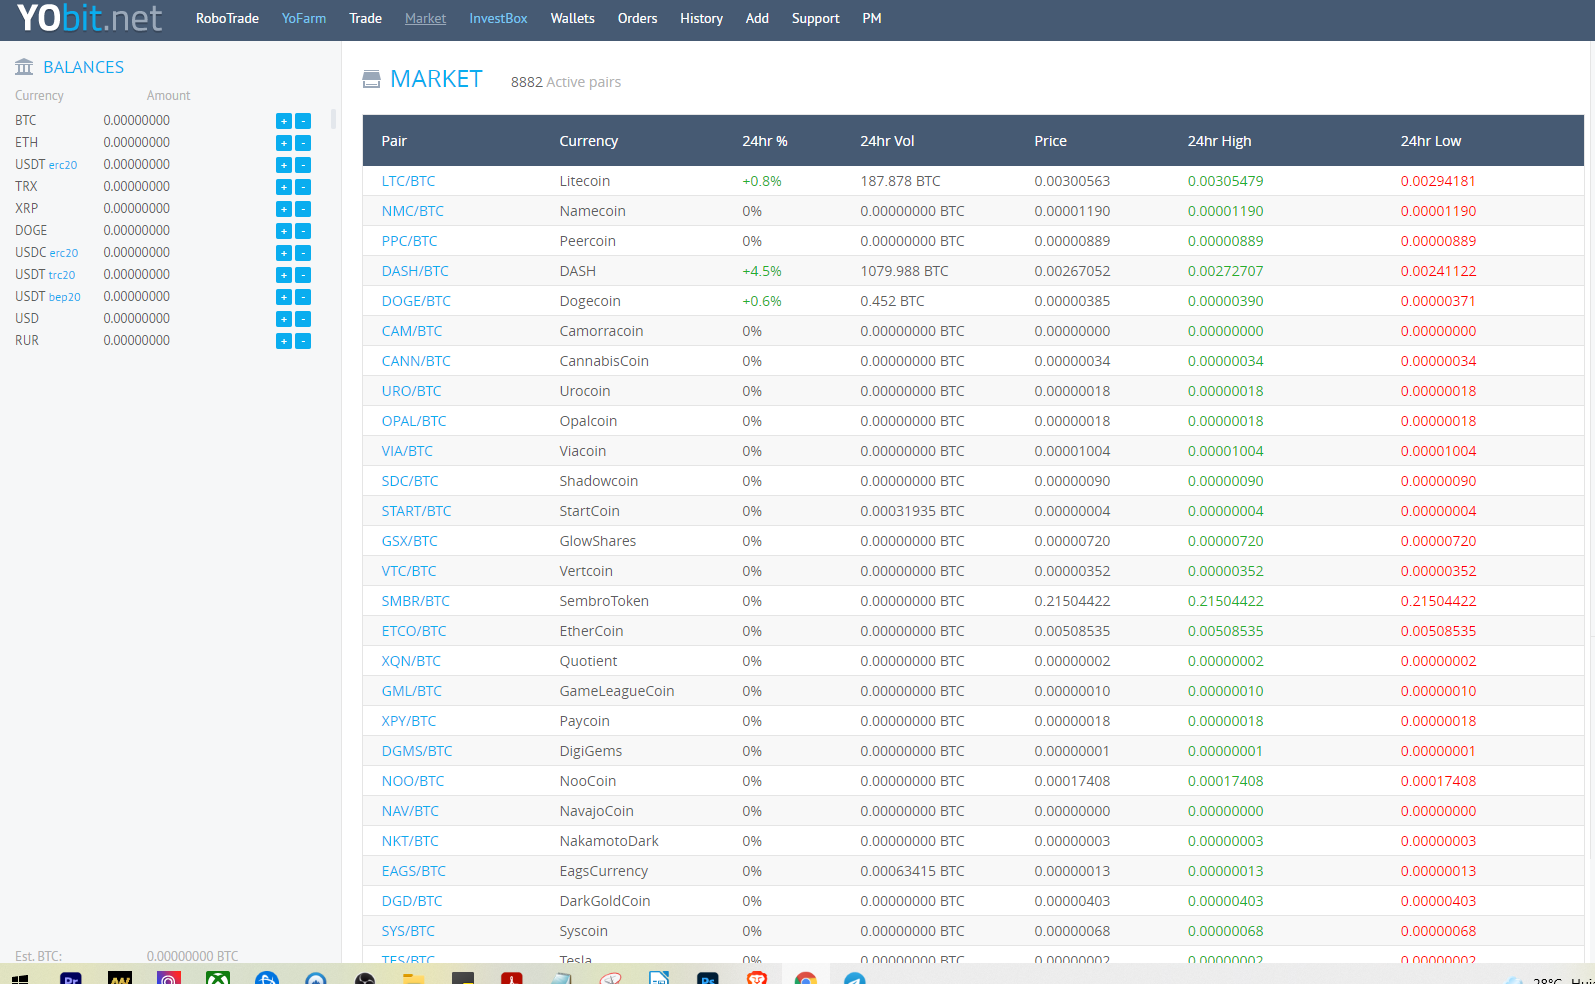This screenshot has width=1595, height=984.
Task: Open Google Chrome from the taskbar
Action: pos(806,979)
